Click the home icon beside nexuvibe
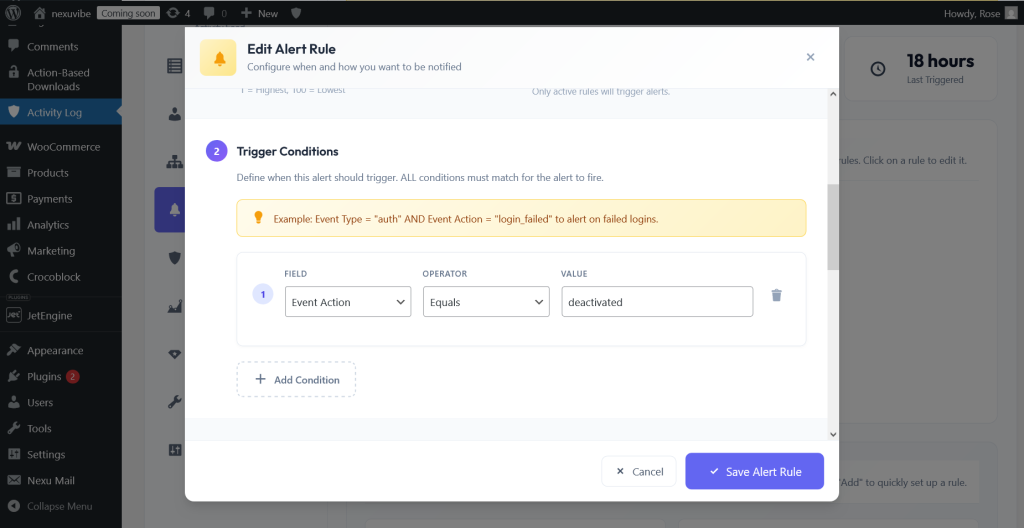 [40, 13]
